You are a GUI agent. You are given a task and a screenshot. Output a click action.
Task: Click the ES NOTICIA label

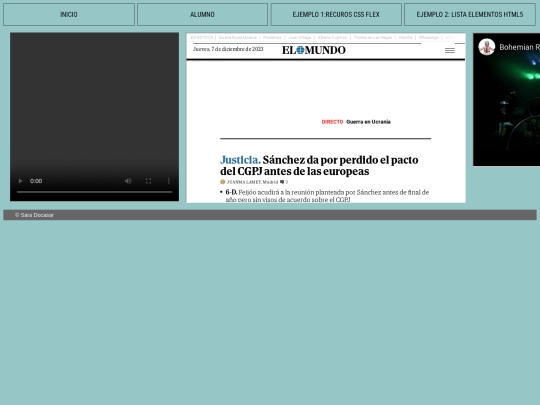pyautogui.click(x=202, y=37)
